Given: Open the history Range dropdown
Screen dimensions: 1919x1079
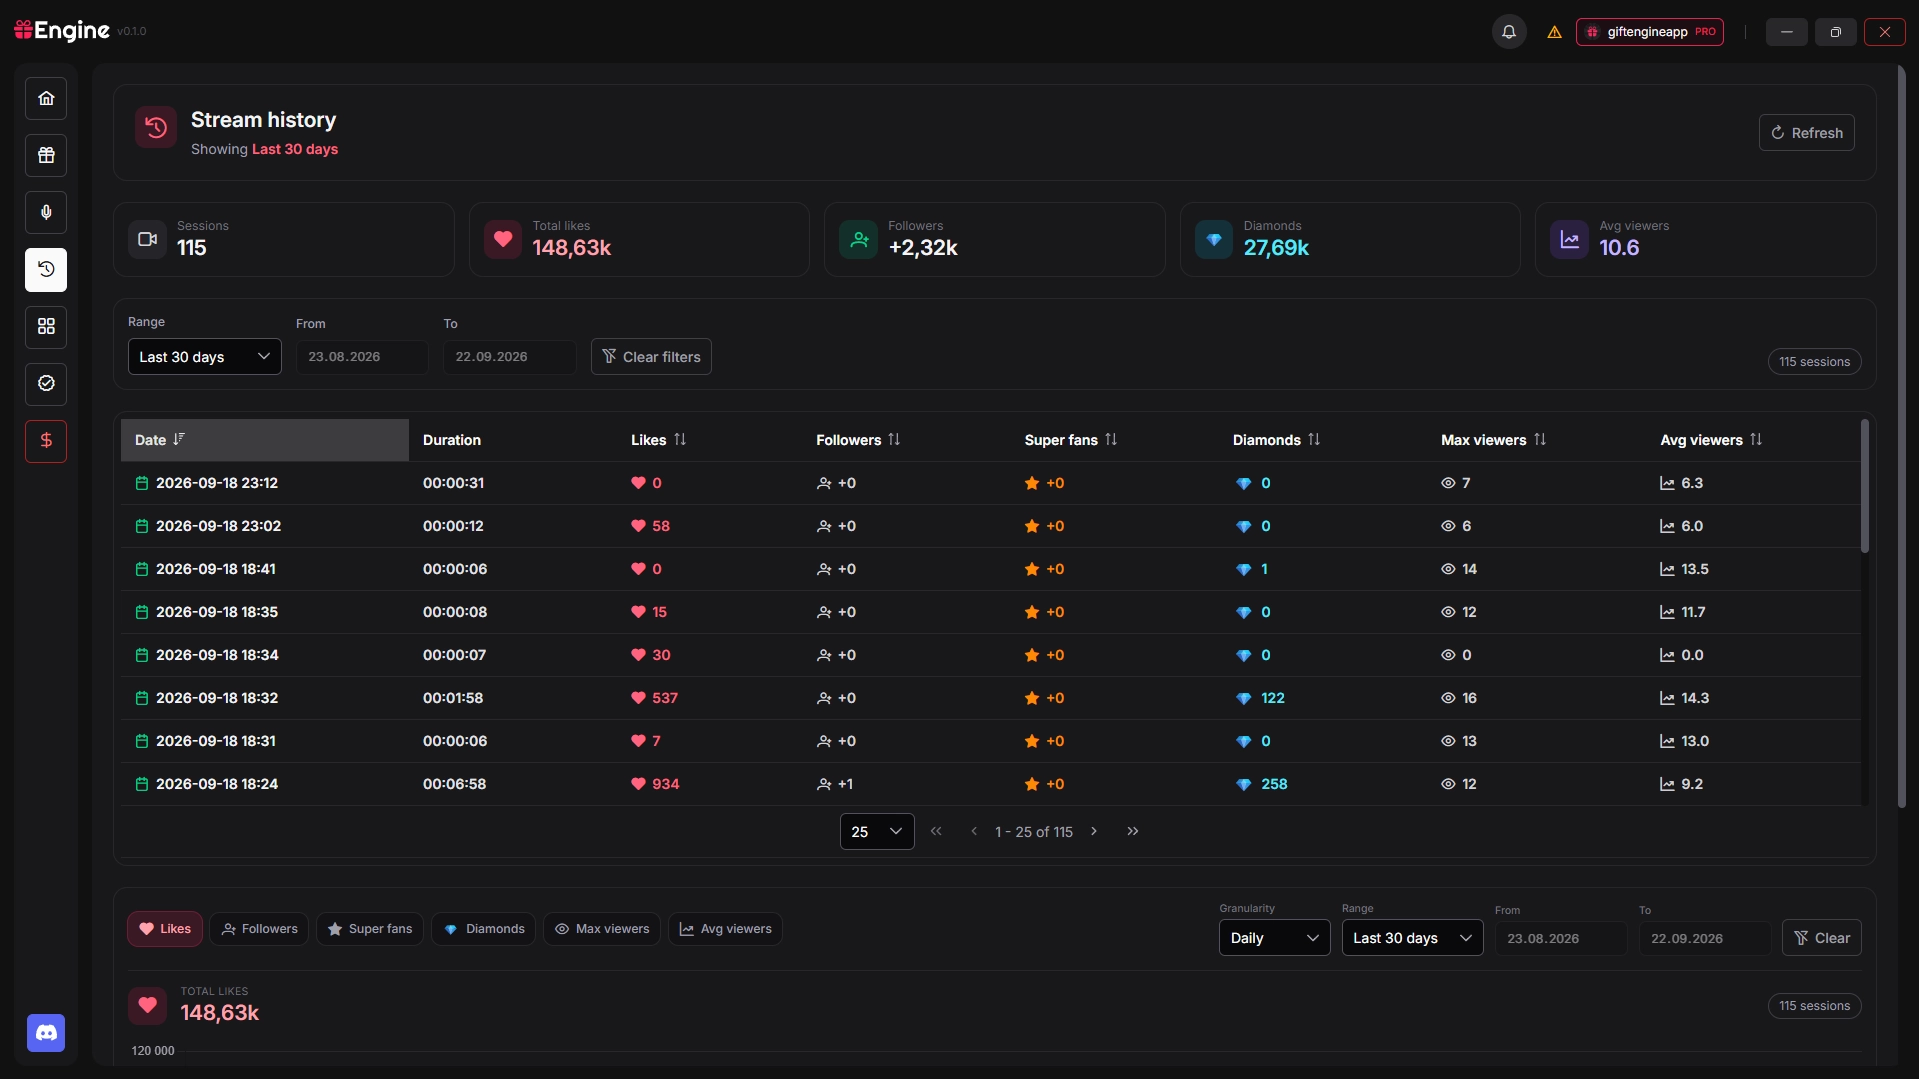Looking at the screenshot, I should (205, 357).
